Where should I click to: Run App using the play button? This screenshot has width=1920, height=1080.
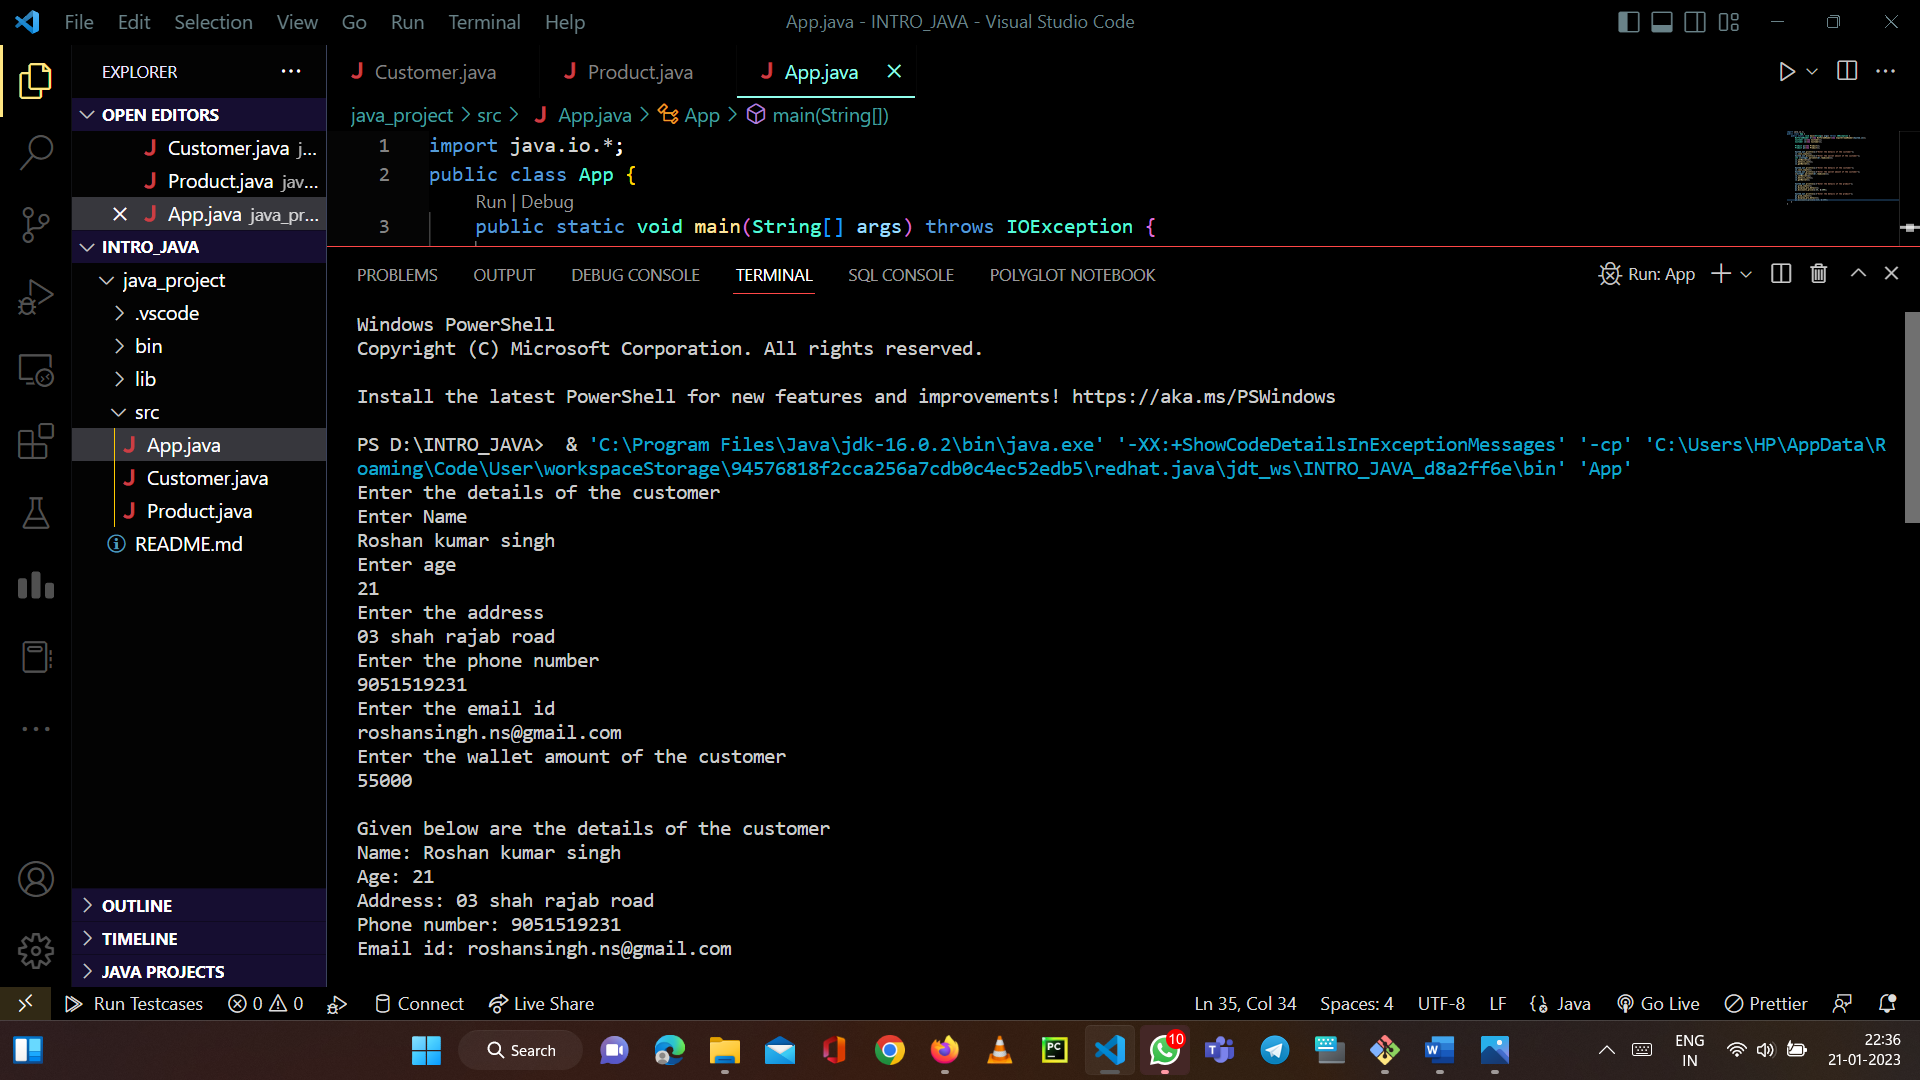[x=1787, y=71]
